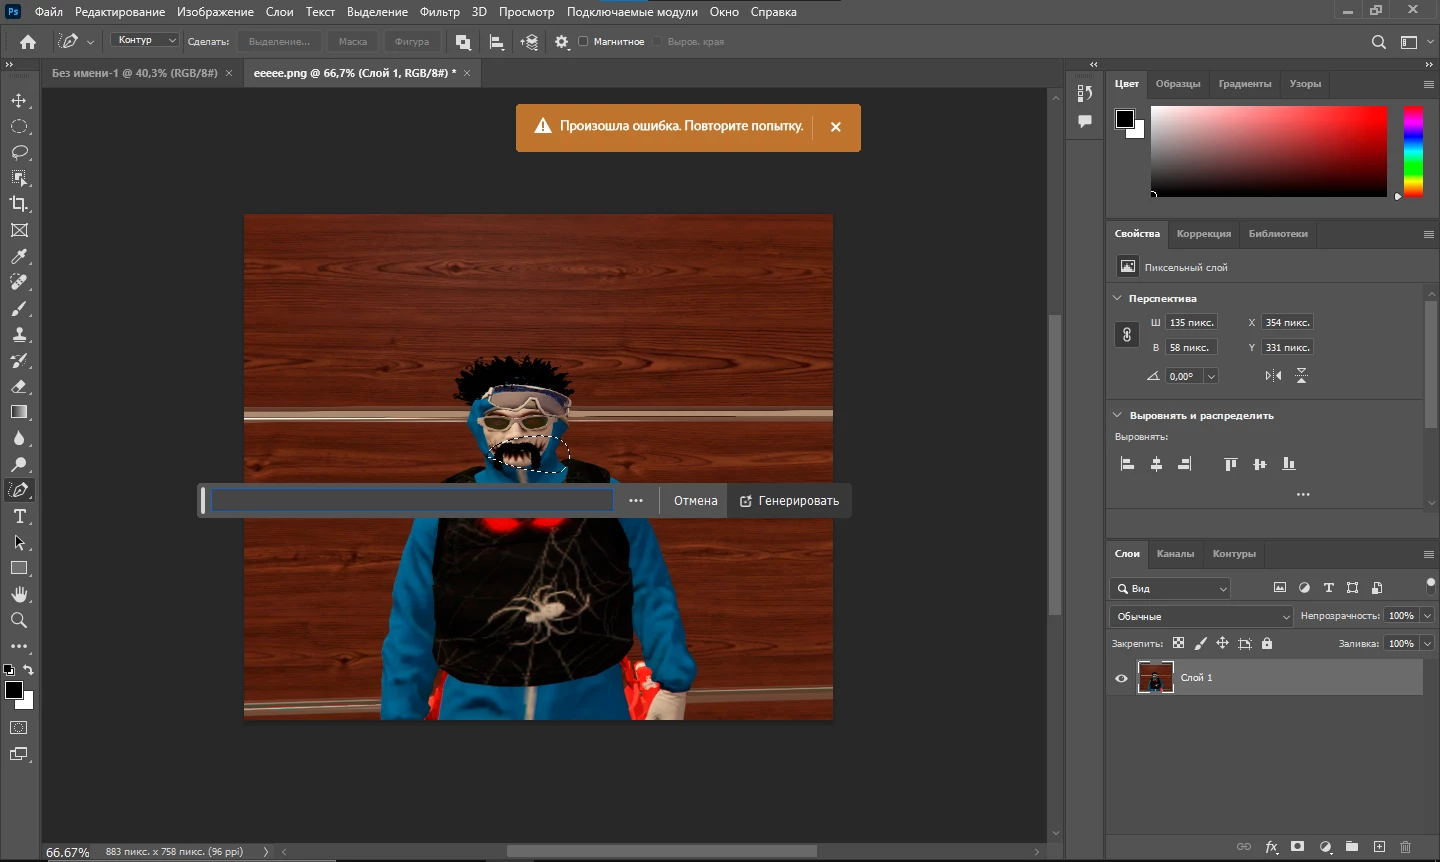Switch to document tab Без имени-1
The height and width of the screenshot is (862, 1440).
click(x=134, y=73)
